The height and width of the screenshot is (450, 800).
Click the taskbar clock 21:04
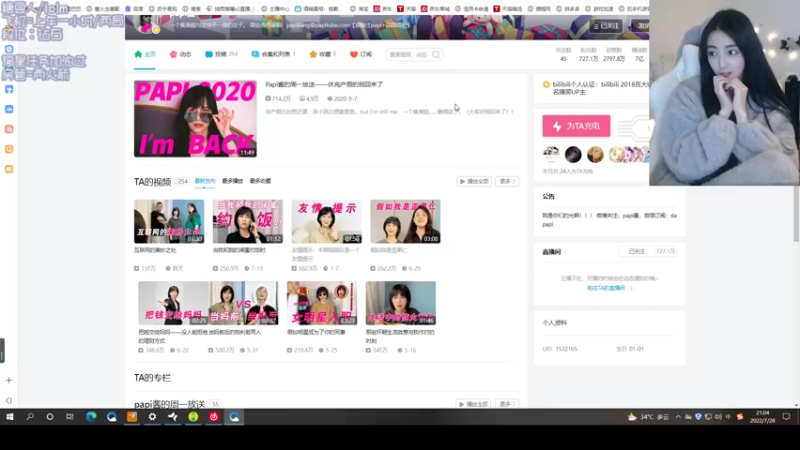pyautogui.click(x=762, y=417)
